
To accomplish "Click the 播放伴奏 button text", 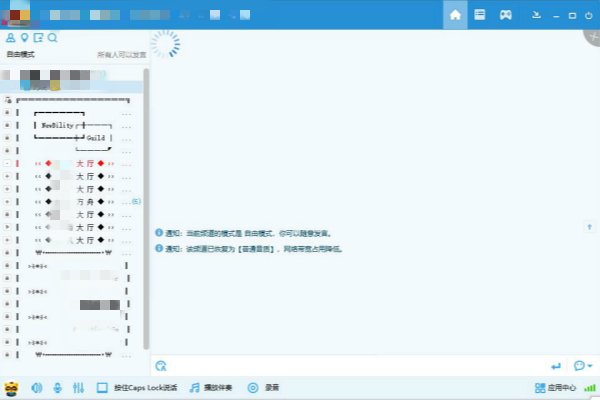I will pyautogui.click(x=218, y=388).
